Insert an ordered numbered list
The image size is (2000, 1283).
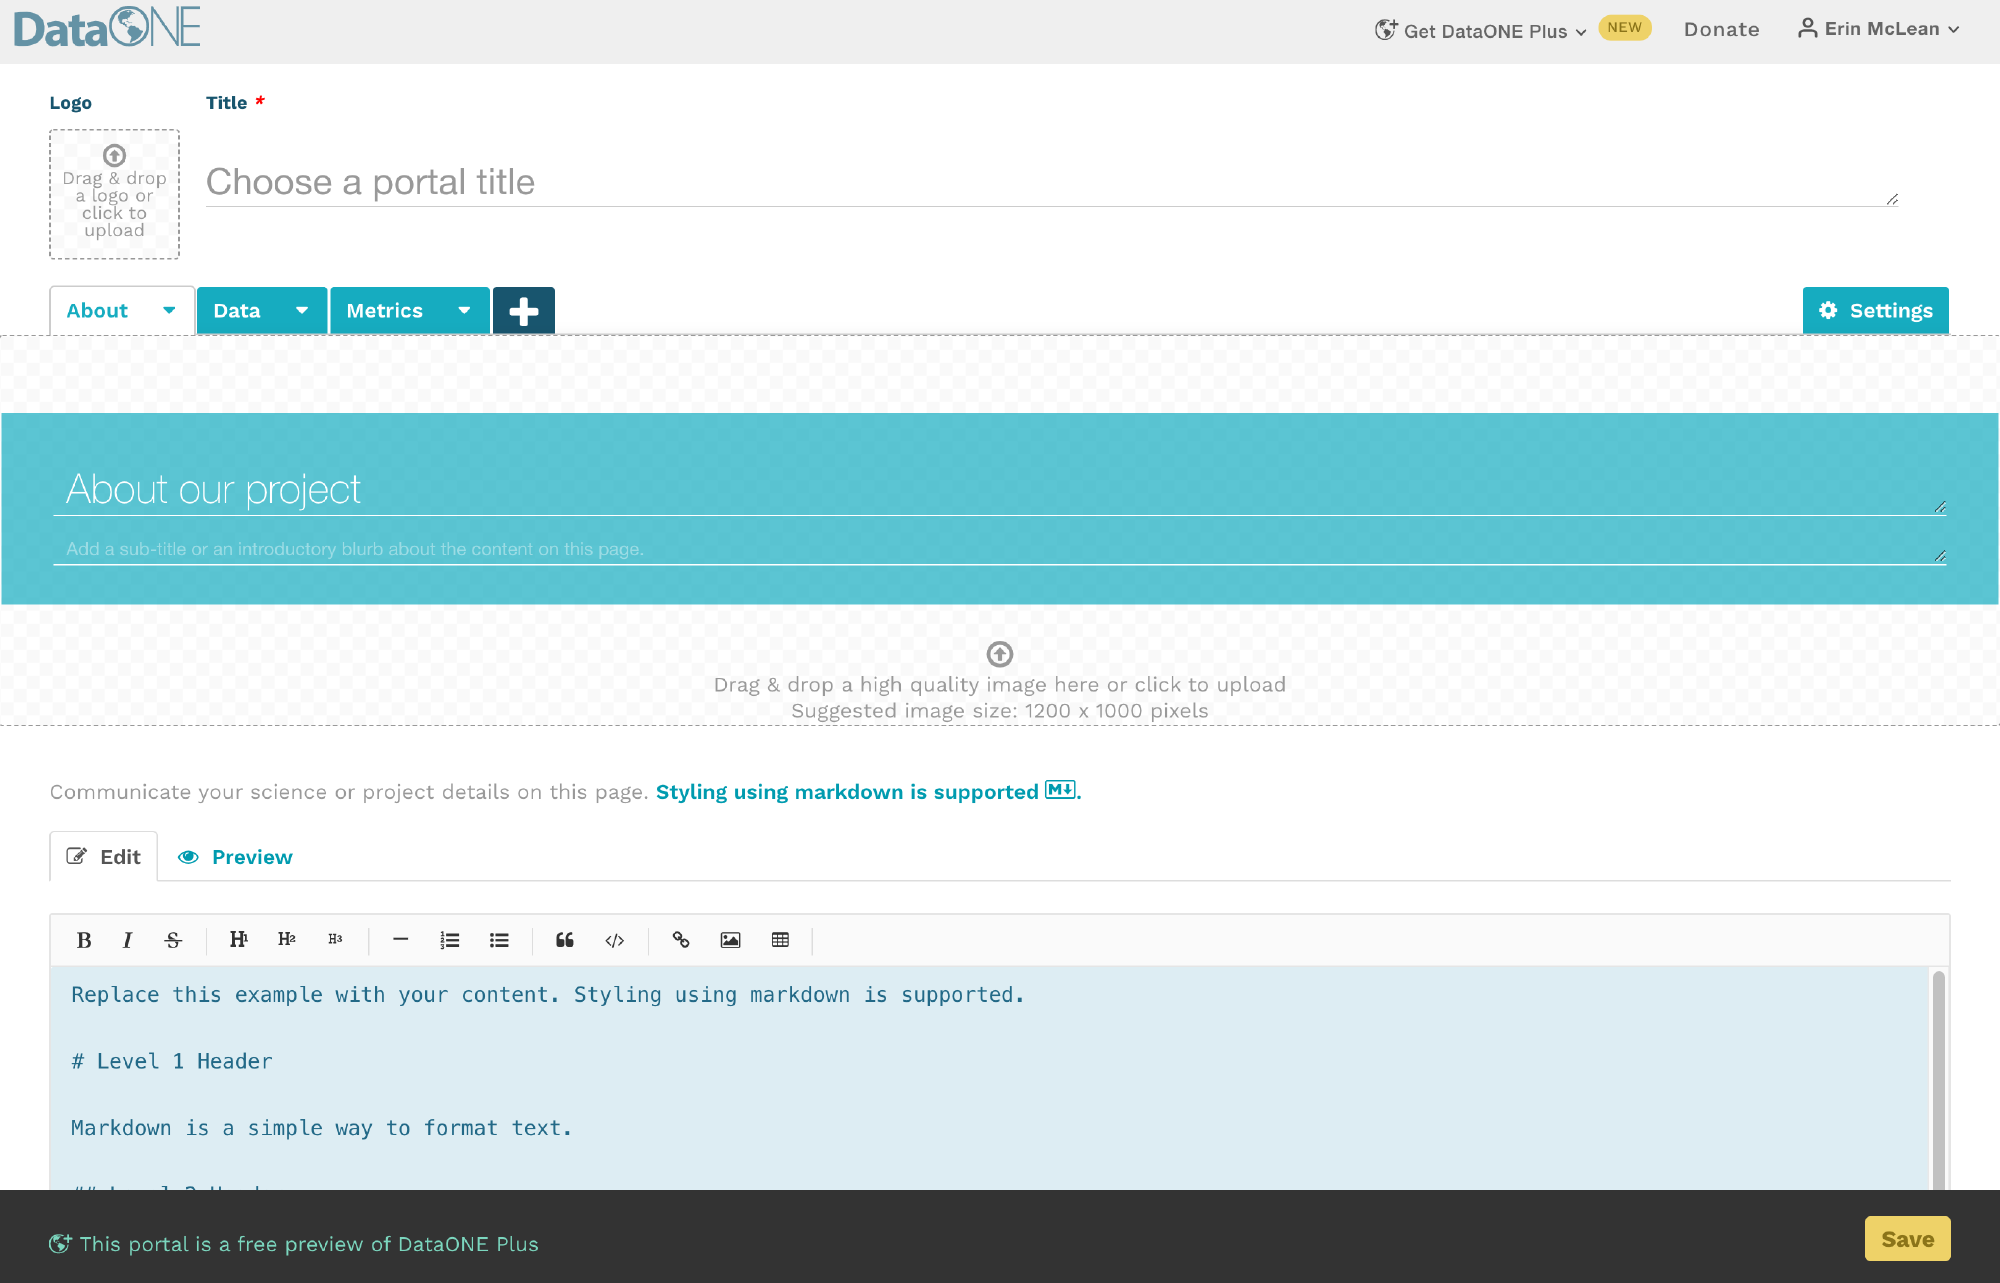point(450,940)
